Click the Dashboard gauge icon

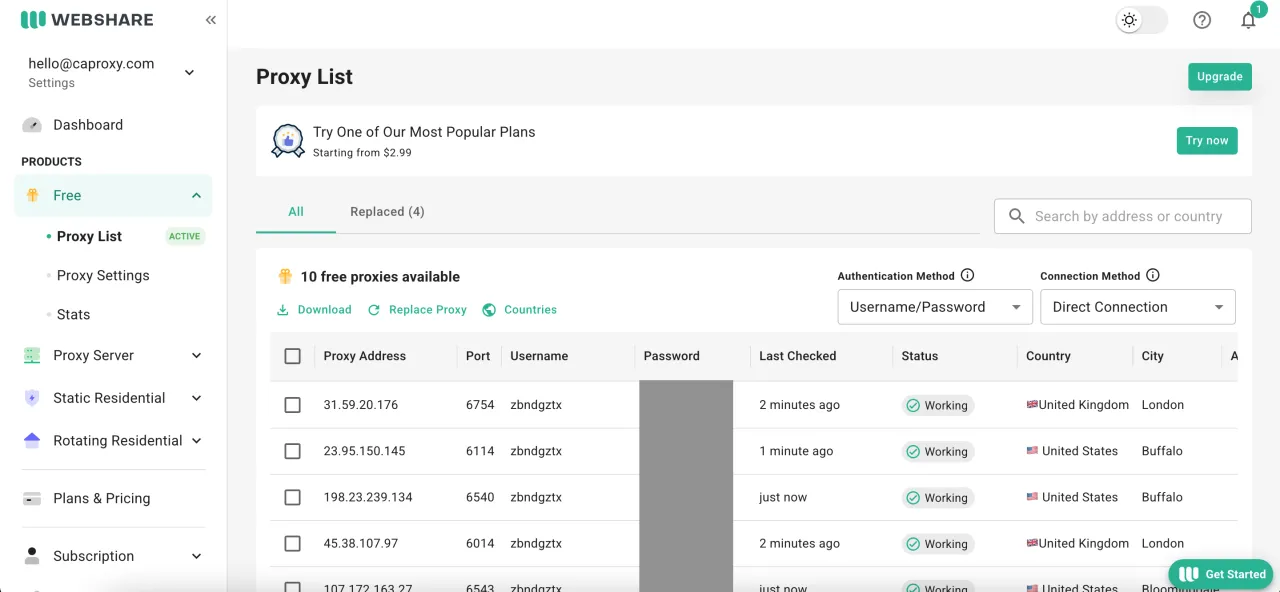tap(32, 125)
